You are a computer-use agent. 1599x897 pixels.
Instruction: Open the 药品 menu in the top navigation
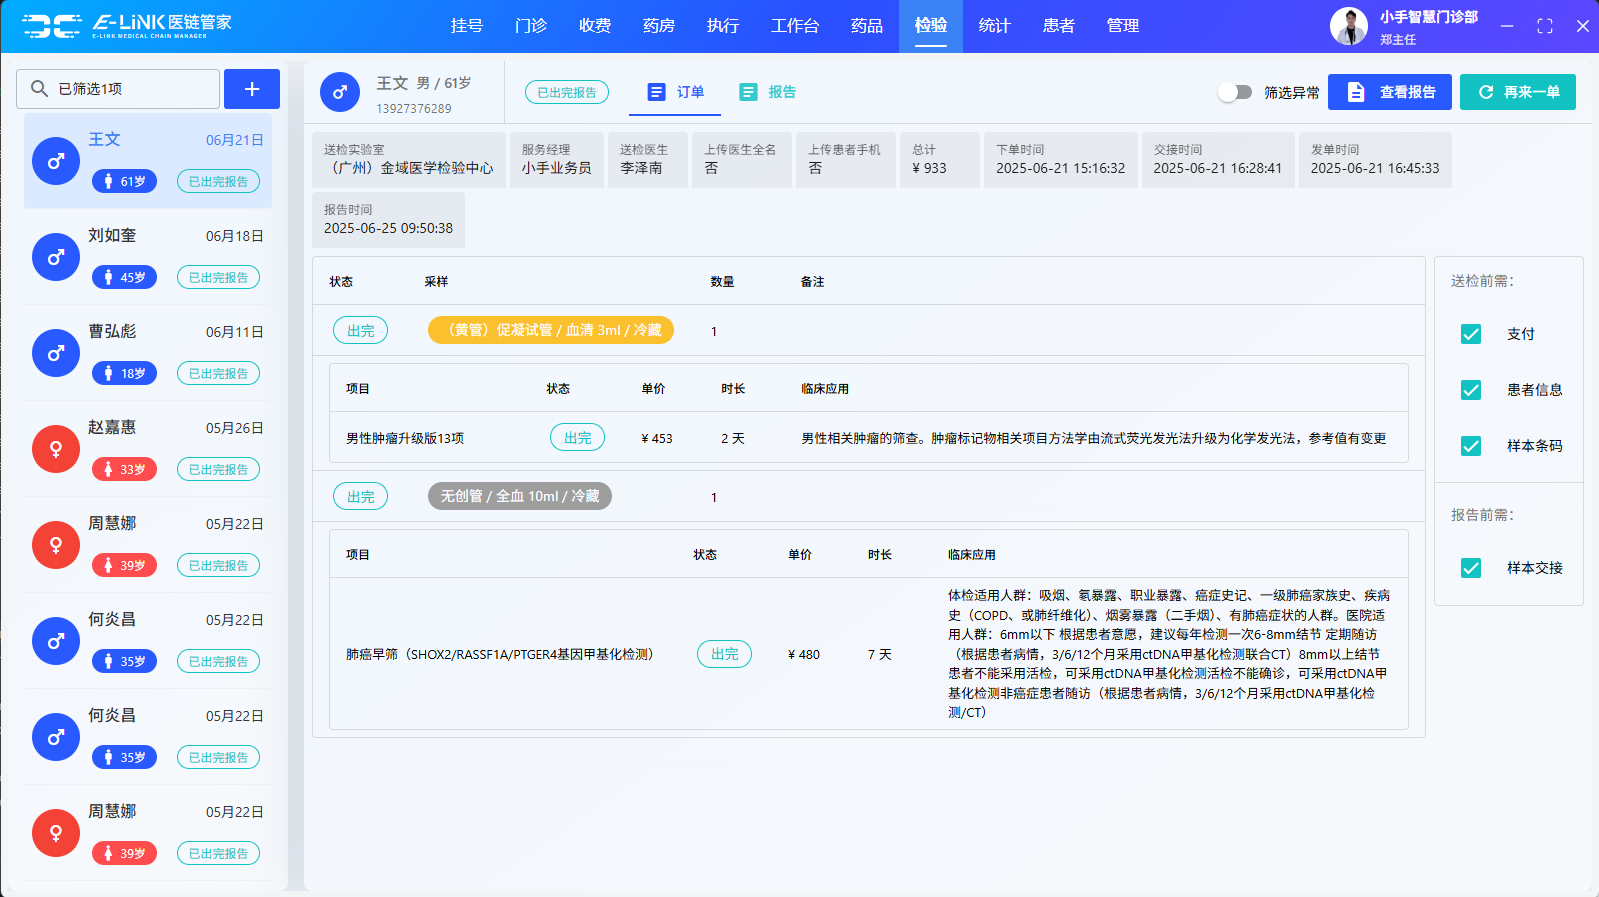pos(866,26)
